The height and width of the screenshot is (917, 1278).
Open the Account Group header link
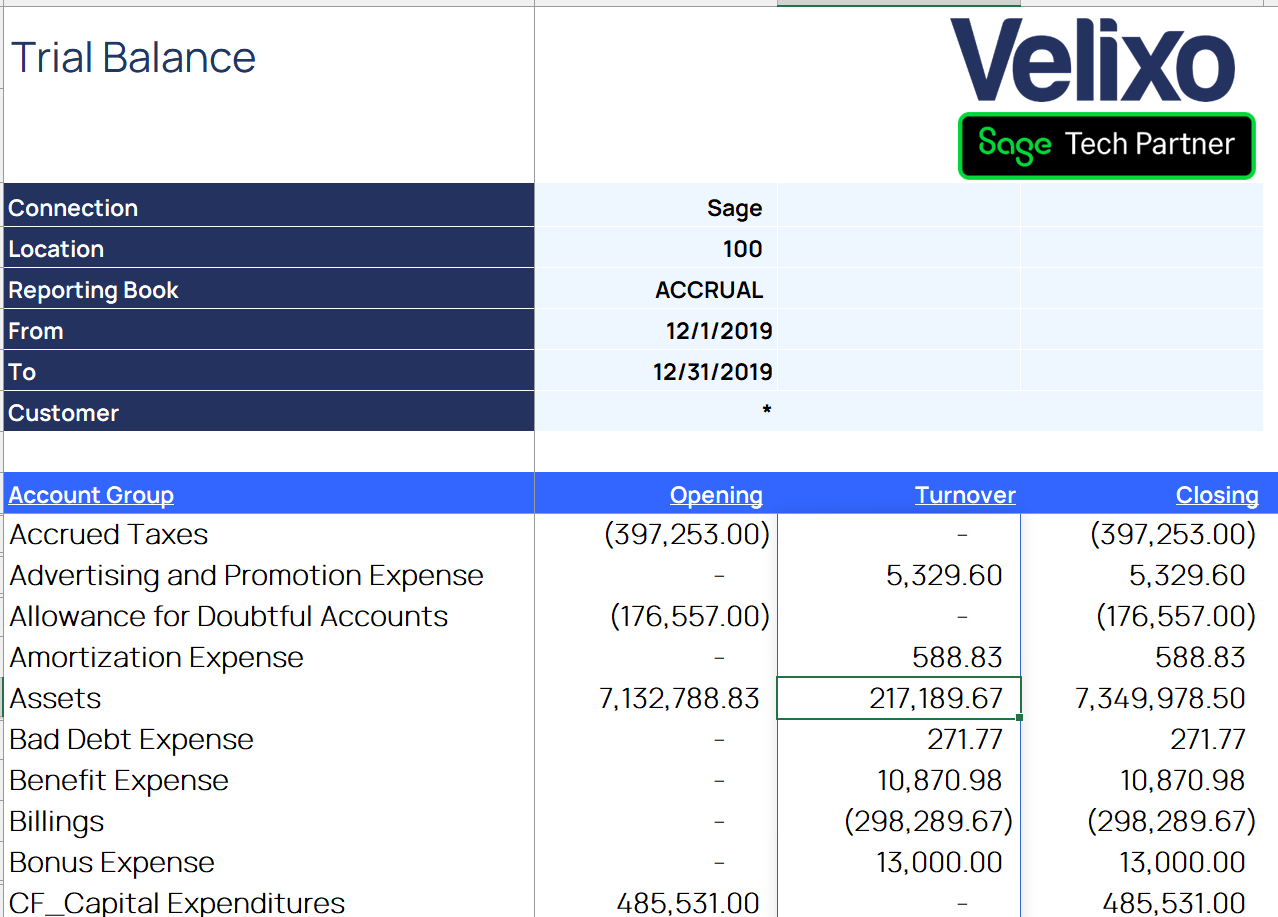point(91,495)
